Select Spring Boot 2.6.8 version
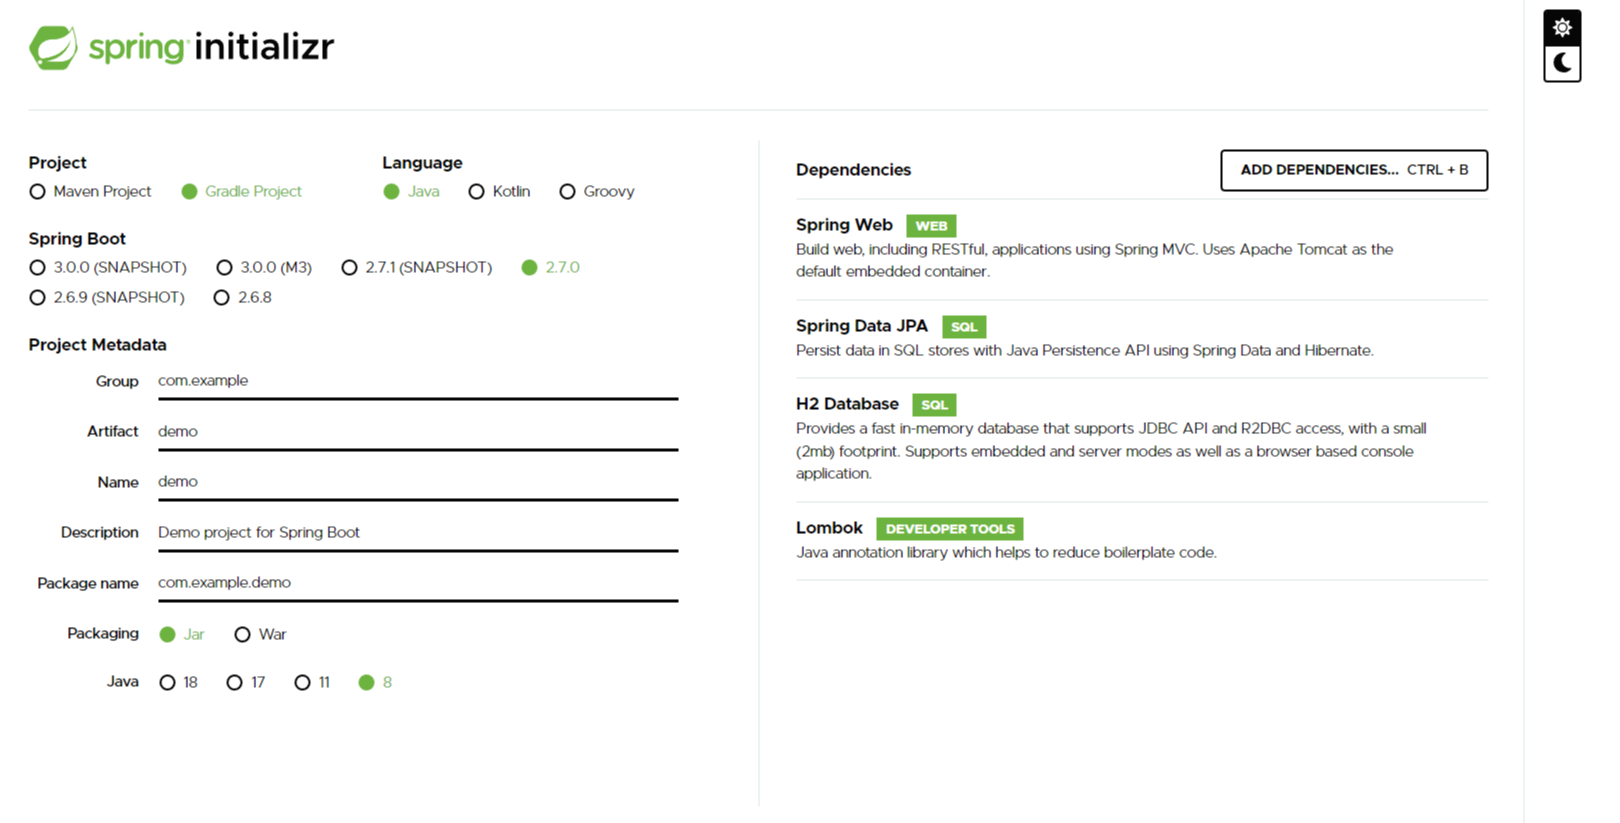1620x823 pixels. pyautogui.click(x=243, y=297)
